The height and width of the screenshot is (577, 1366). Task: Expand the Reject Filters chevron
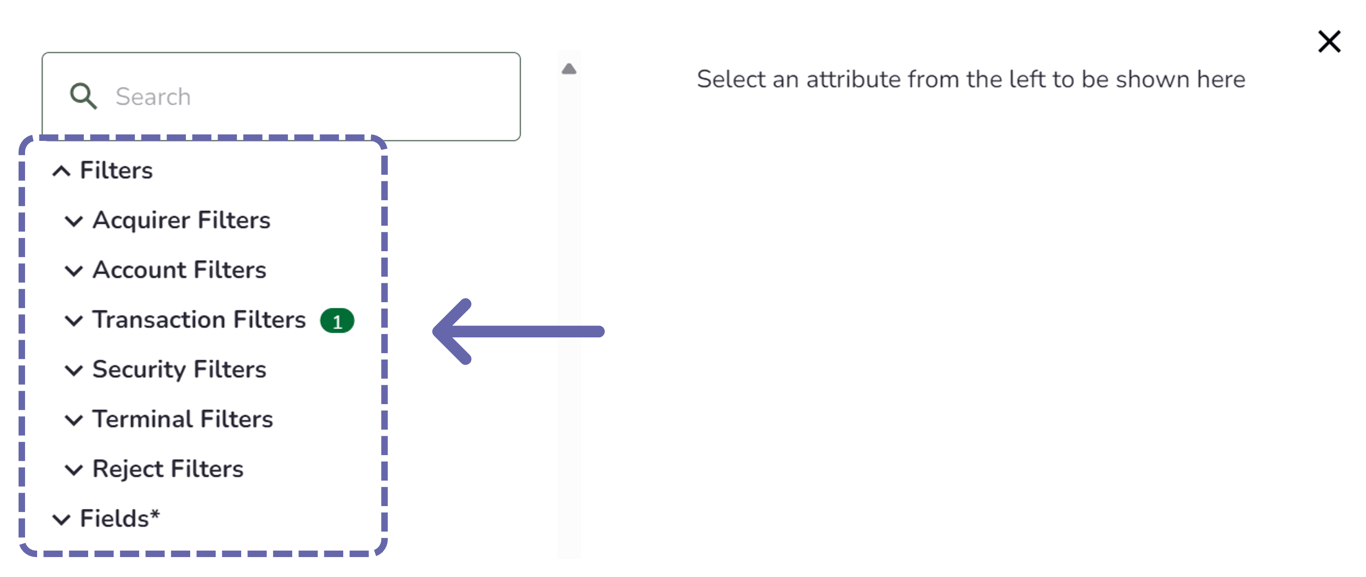click(73, 470)
